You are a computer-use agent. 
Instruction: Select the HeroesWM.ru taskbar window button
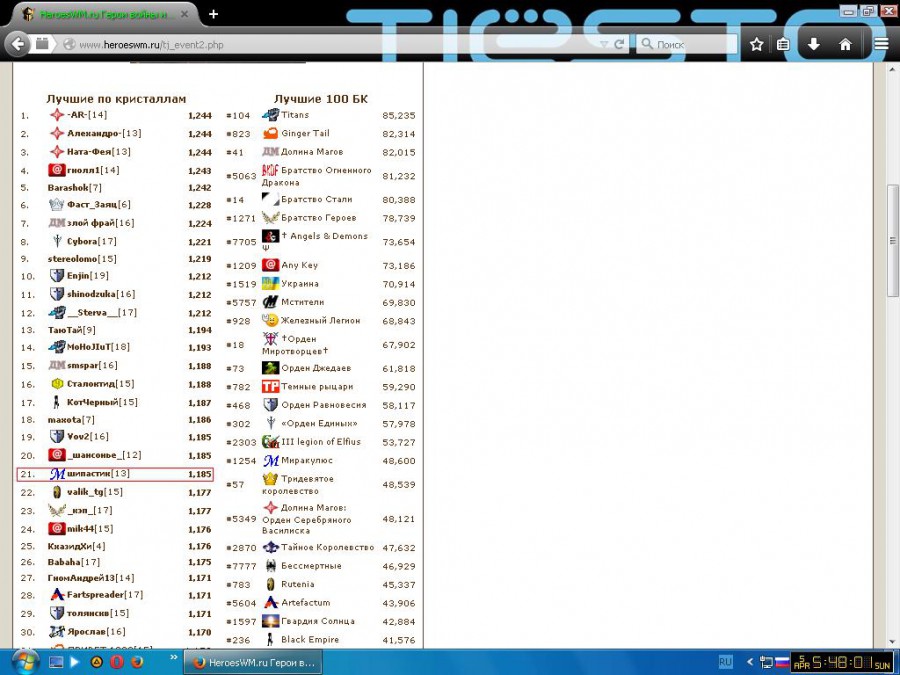tap(253, 662)
